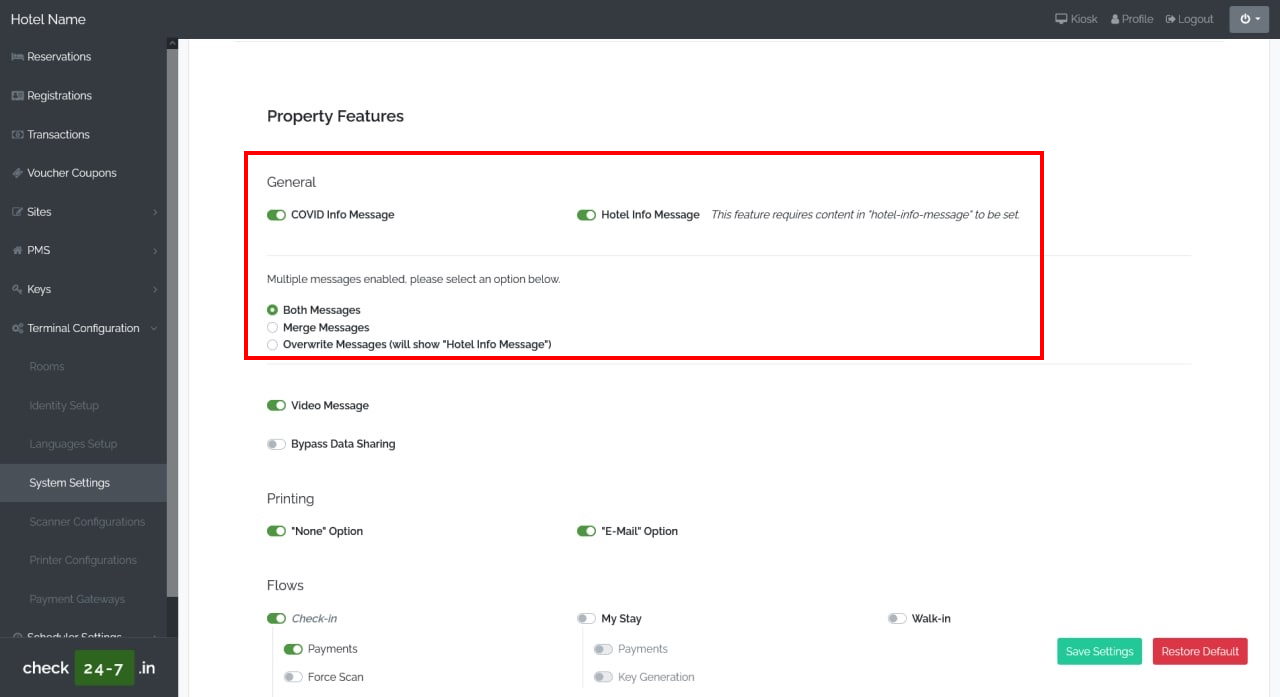Click the PMS home icon in sidebar
1280x697 pixels.
click(17, 251)
